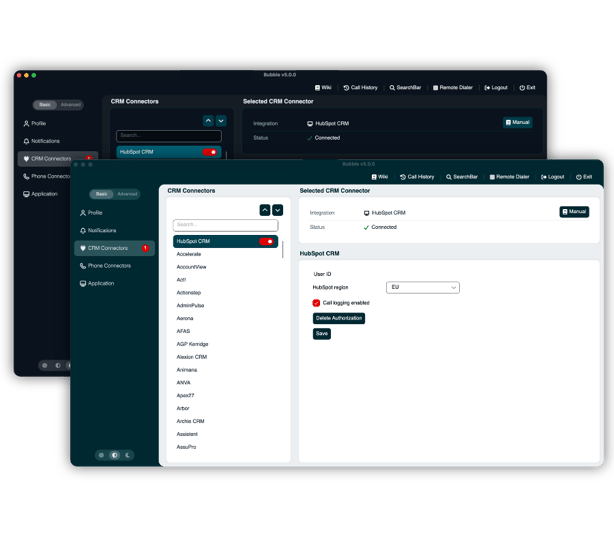This screenshot has height=536, width=614.
Task: Click Exit in the front window toolbar
Action: pyautogui.click(x=584, y=177)
